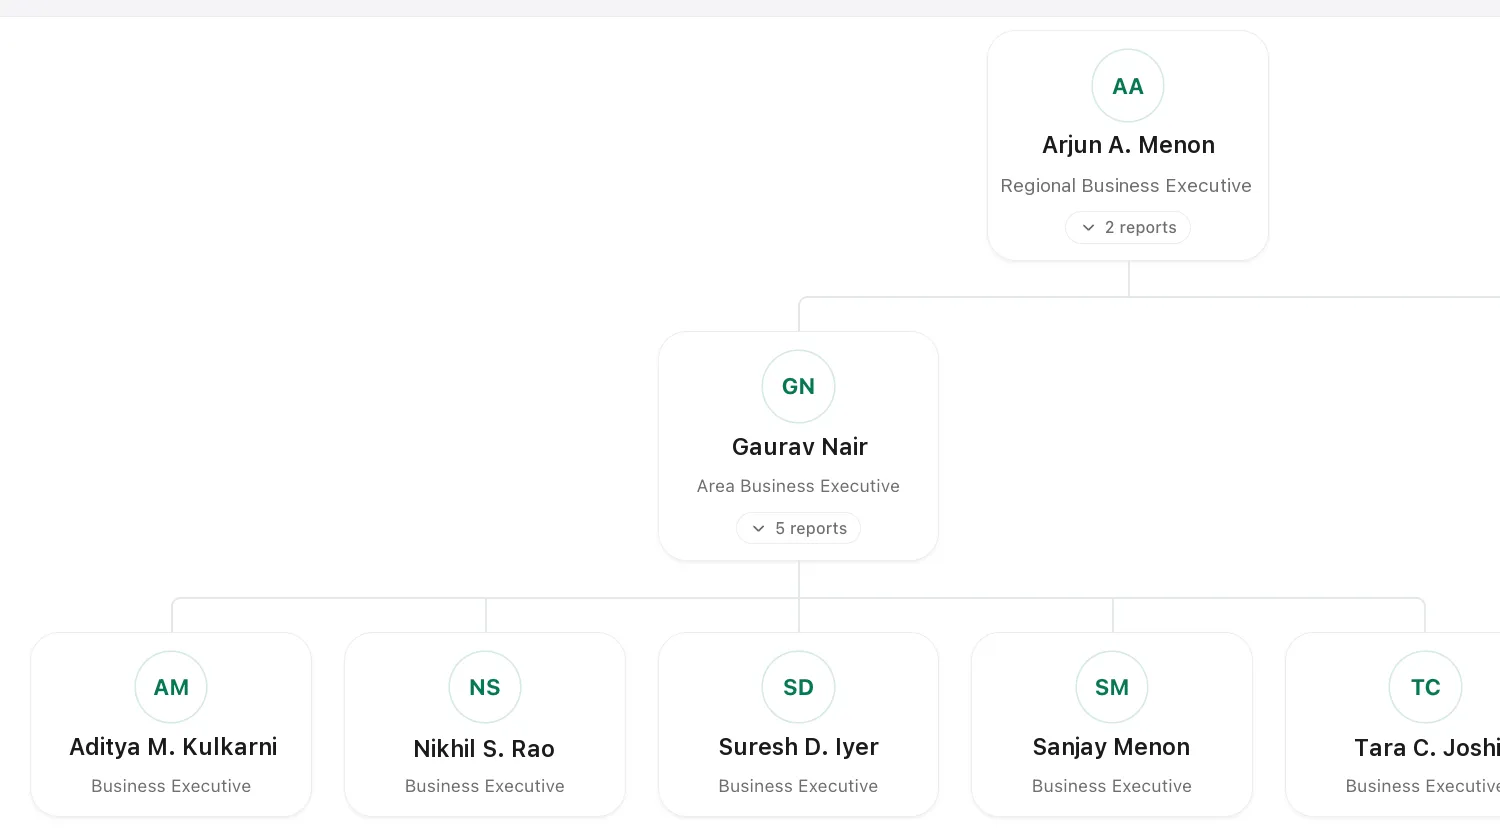Select the name Tara C. Joshi
The image size is (1500, 840).
pyautogui.click(x=1427, y=747)
